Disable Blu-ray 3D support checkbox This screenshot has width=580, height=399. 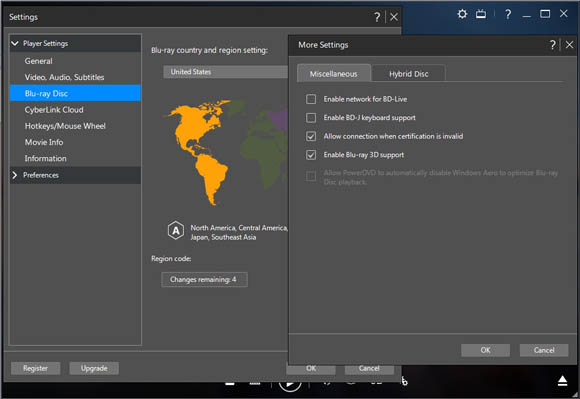(311, 155)
